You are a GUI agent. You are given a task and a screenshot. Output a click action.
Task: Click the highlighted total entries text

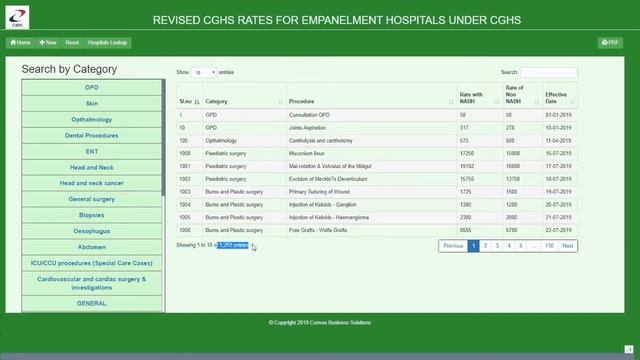coord(233,245)
